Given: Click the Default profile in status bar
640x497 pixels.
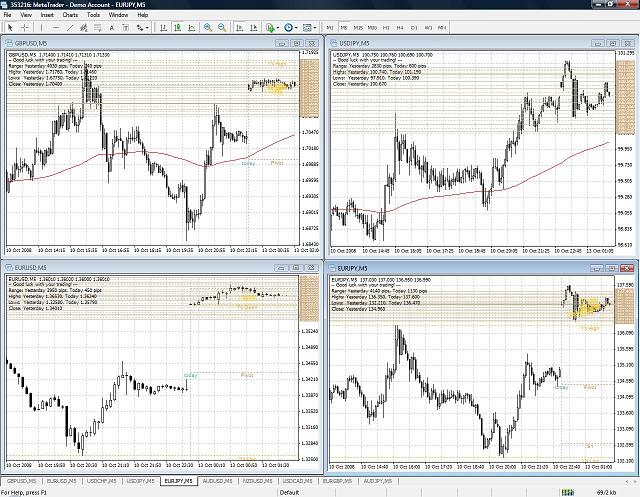Looking at the screenshot, I should click(289, 493).
